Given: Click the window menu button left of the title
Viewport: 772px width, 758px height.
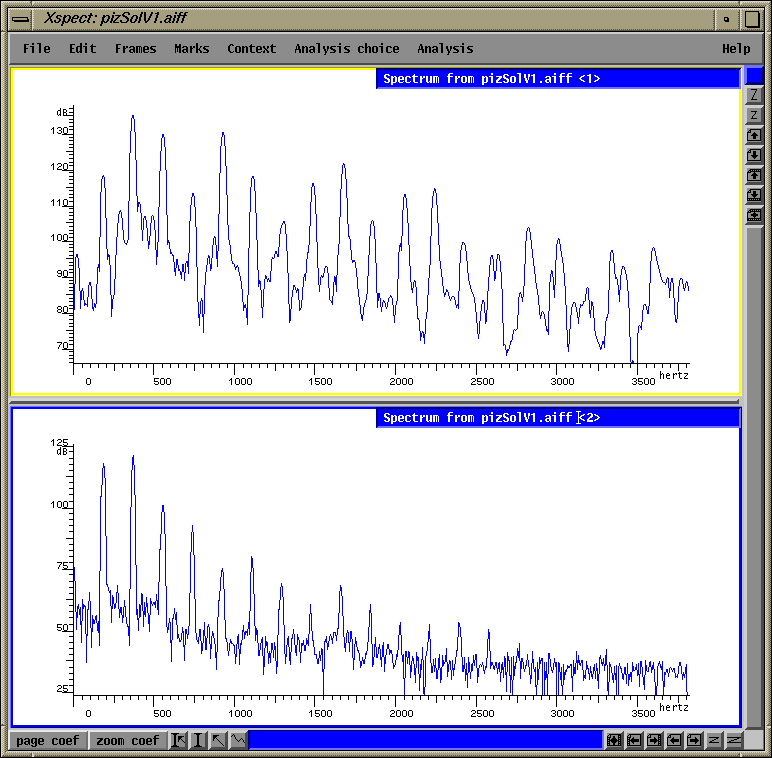Looking at the screenshot, I should click(x=21, y=19).
